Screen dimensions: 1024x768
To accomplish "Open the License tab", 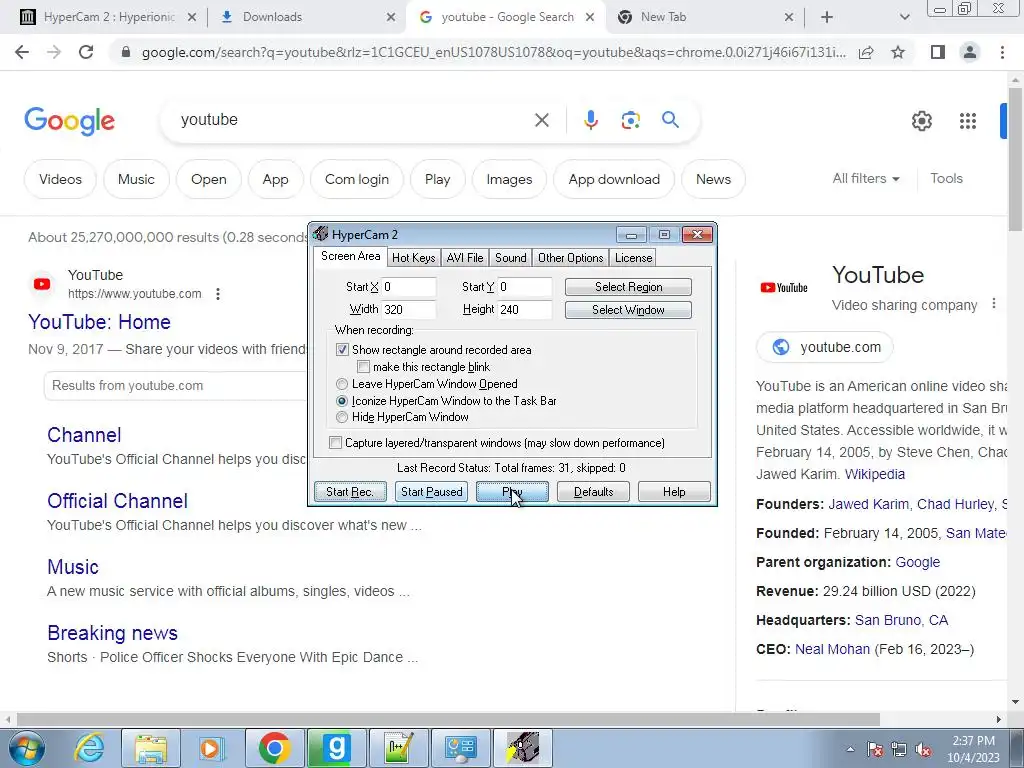I will click(633, 257).
